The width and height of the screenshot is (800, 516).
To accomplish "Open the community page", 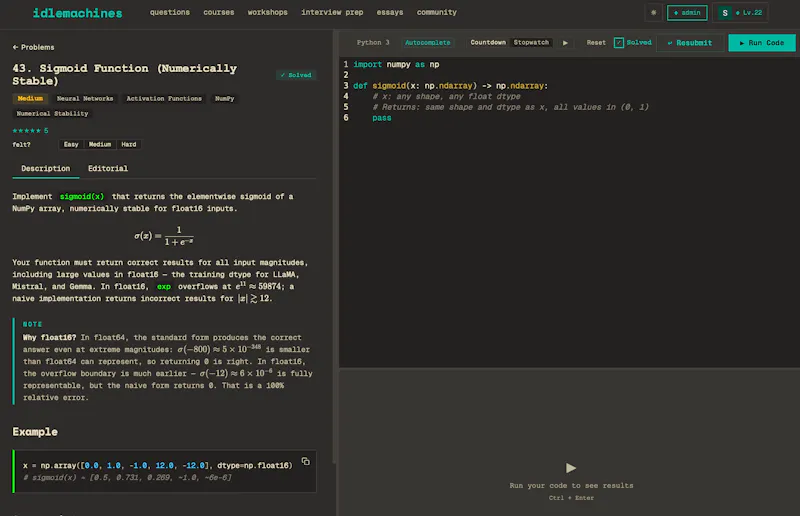I will (x=436, y=12).
